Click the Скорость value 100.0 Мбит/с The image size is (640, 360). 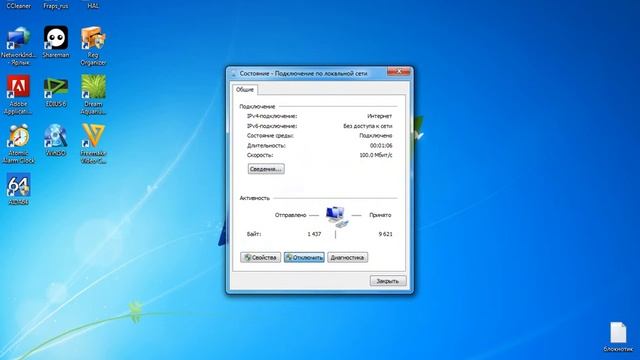pyautogui.click(x=376, y=156)
